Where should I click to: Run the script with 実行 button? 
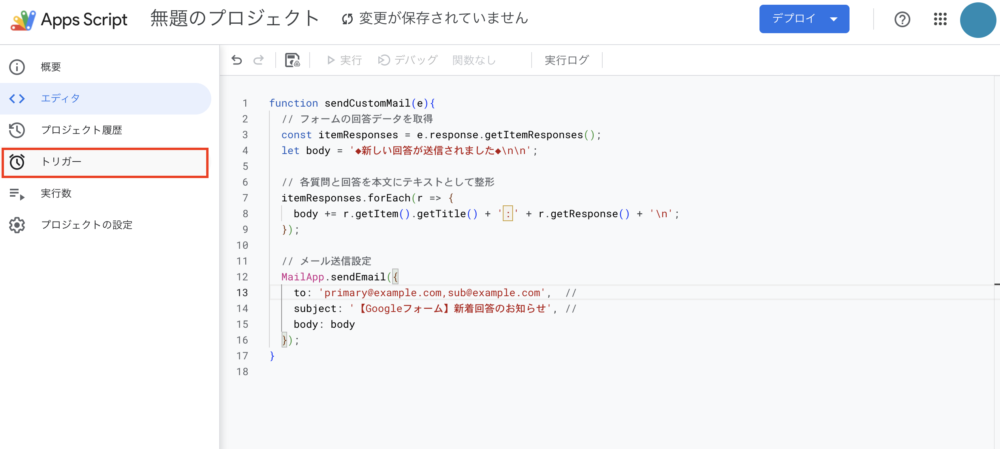344,60
